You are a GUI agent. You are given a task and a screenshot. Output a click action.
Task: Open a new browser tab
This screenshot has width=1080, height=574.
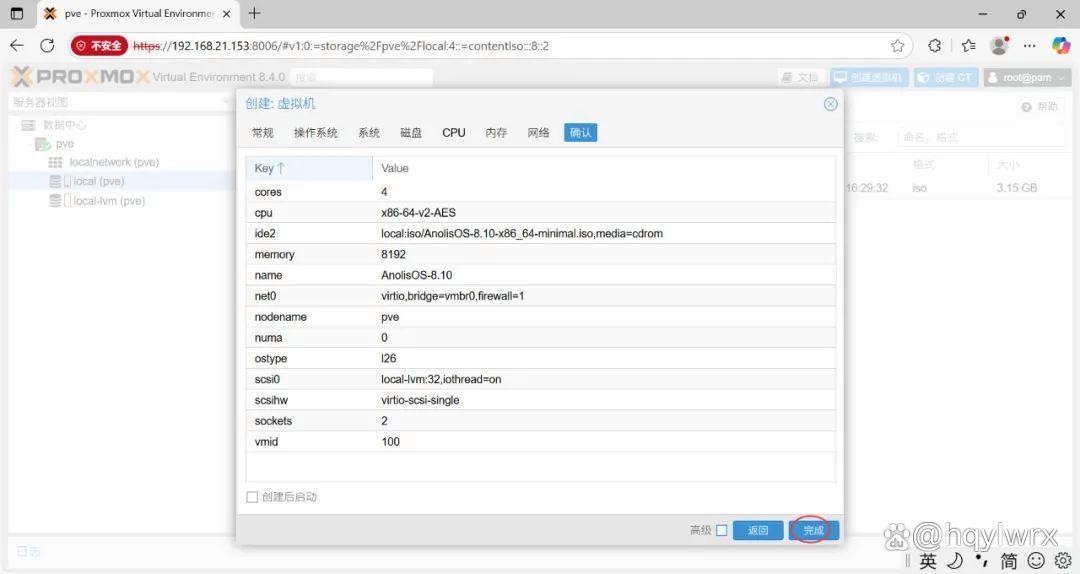[x=254, y=13]
